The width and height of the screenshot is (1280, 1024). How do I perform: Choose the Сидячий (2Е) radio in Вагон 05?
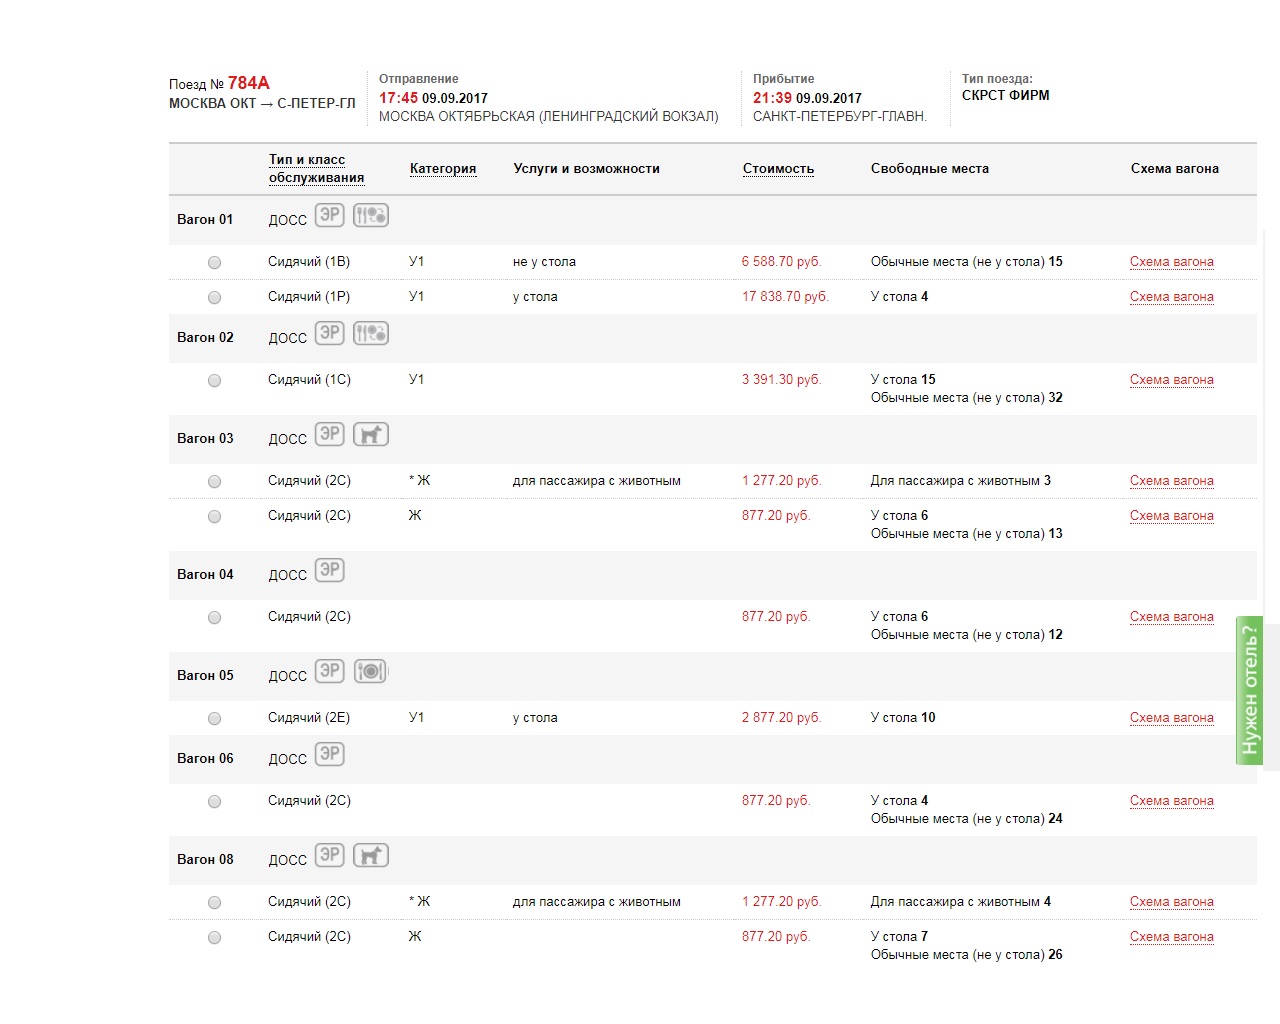(214, 718)
